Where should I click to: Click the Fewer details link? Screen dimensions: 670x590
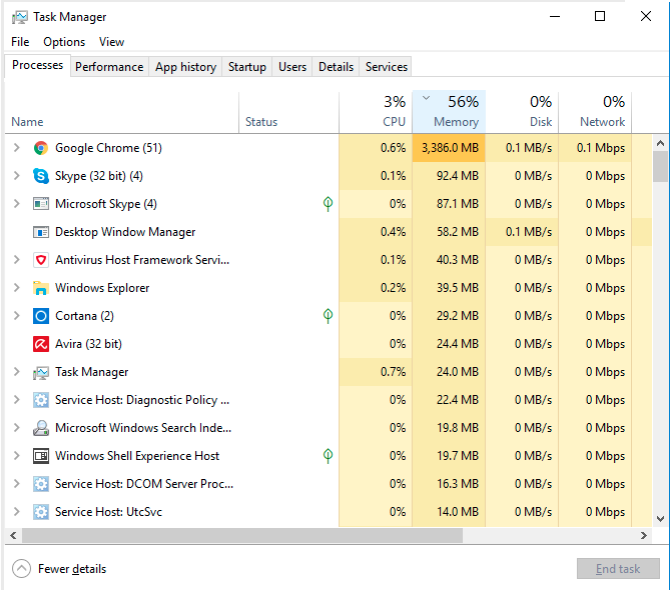click(72, 569)
